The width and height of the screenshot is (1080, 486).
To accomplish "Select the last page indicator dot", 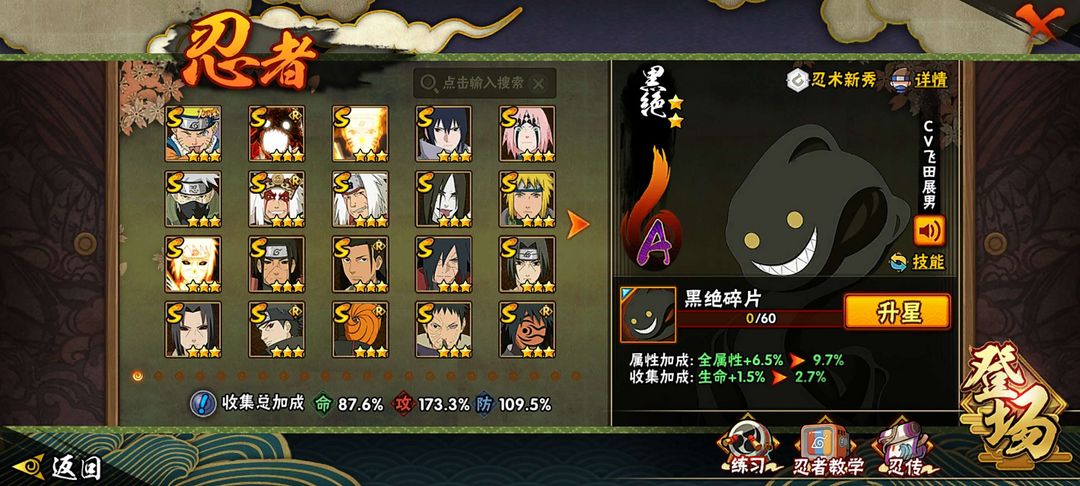I will click(576, 376).
